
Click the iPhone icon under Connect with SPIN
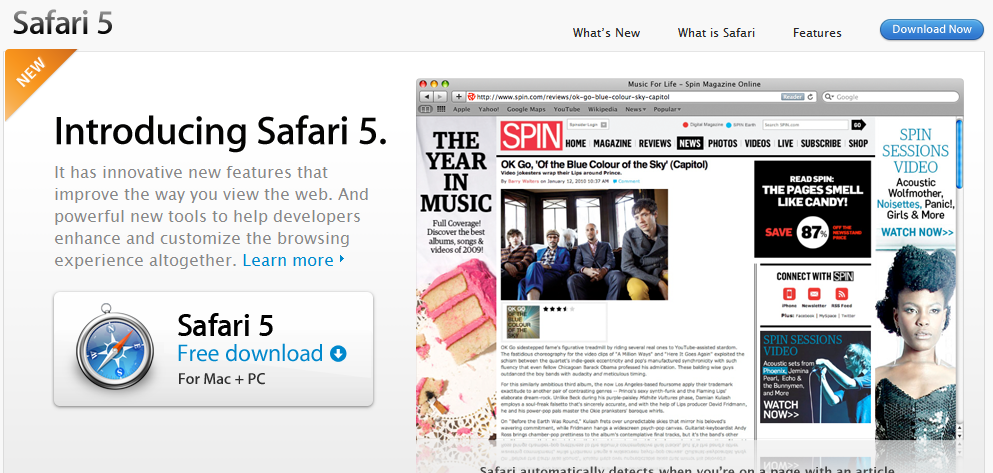[789, 294]
